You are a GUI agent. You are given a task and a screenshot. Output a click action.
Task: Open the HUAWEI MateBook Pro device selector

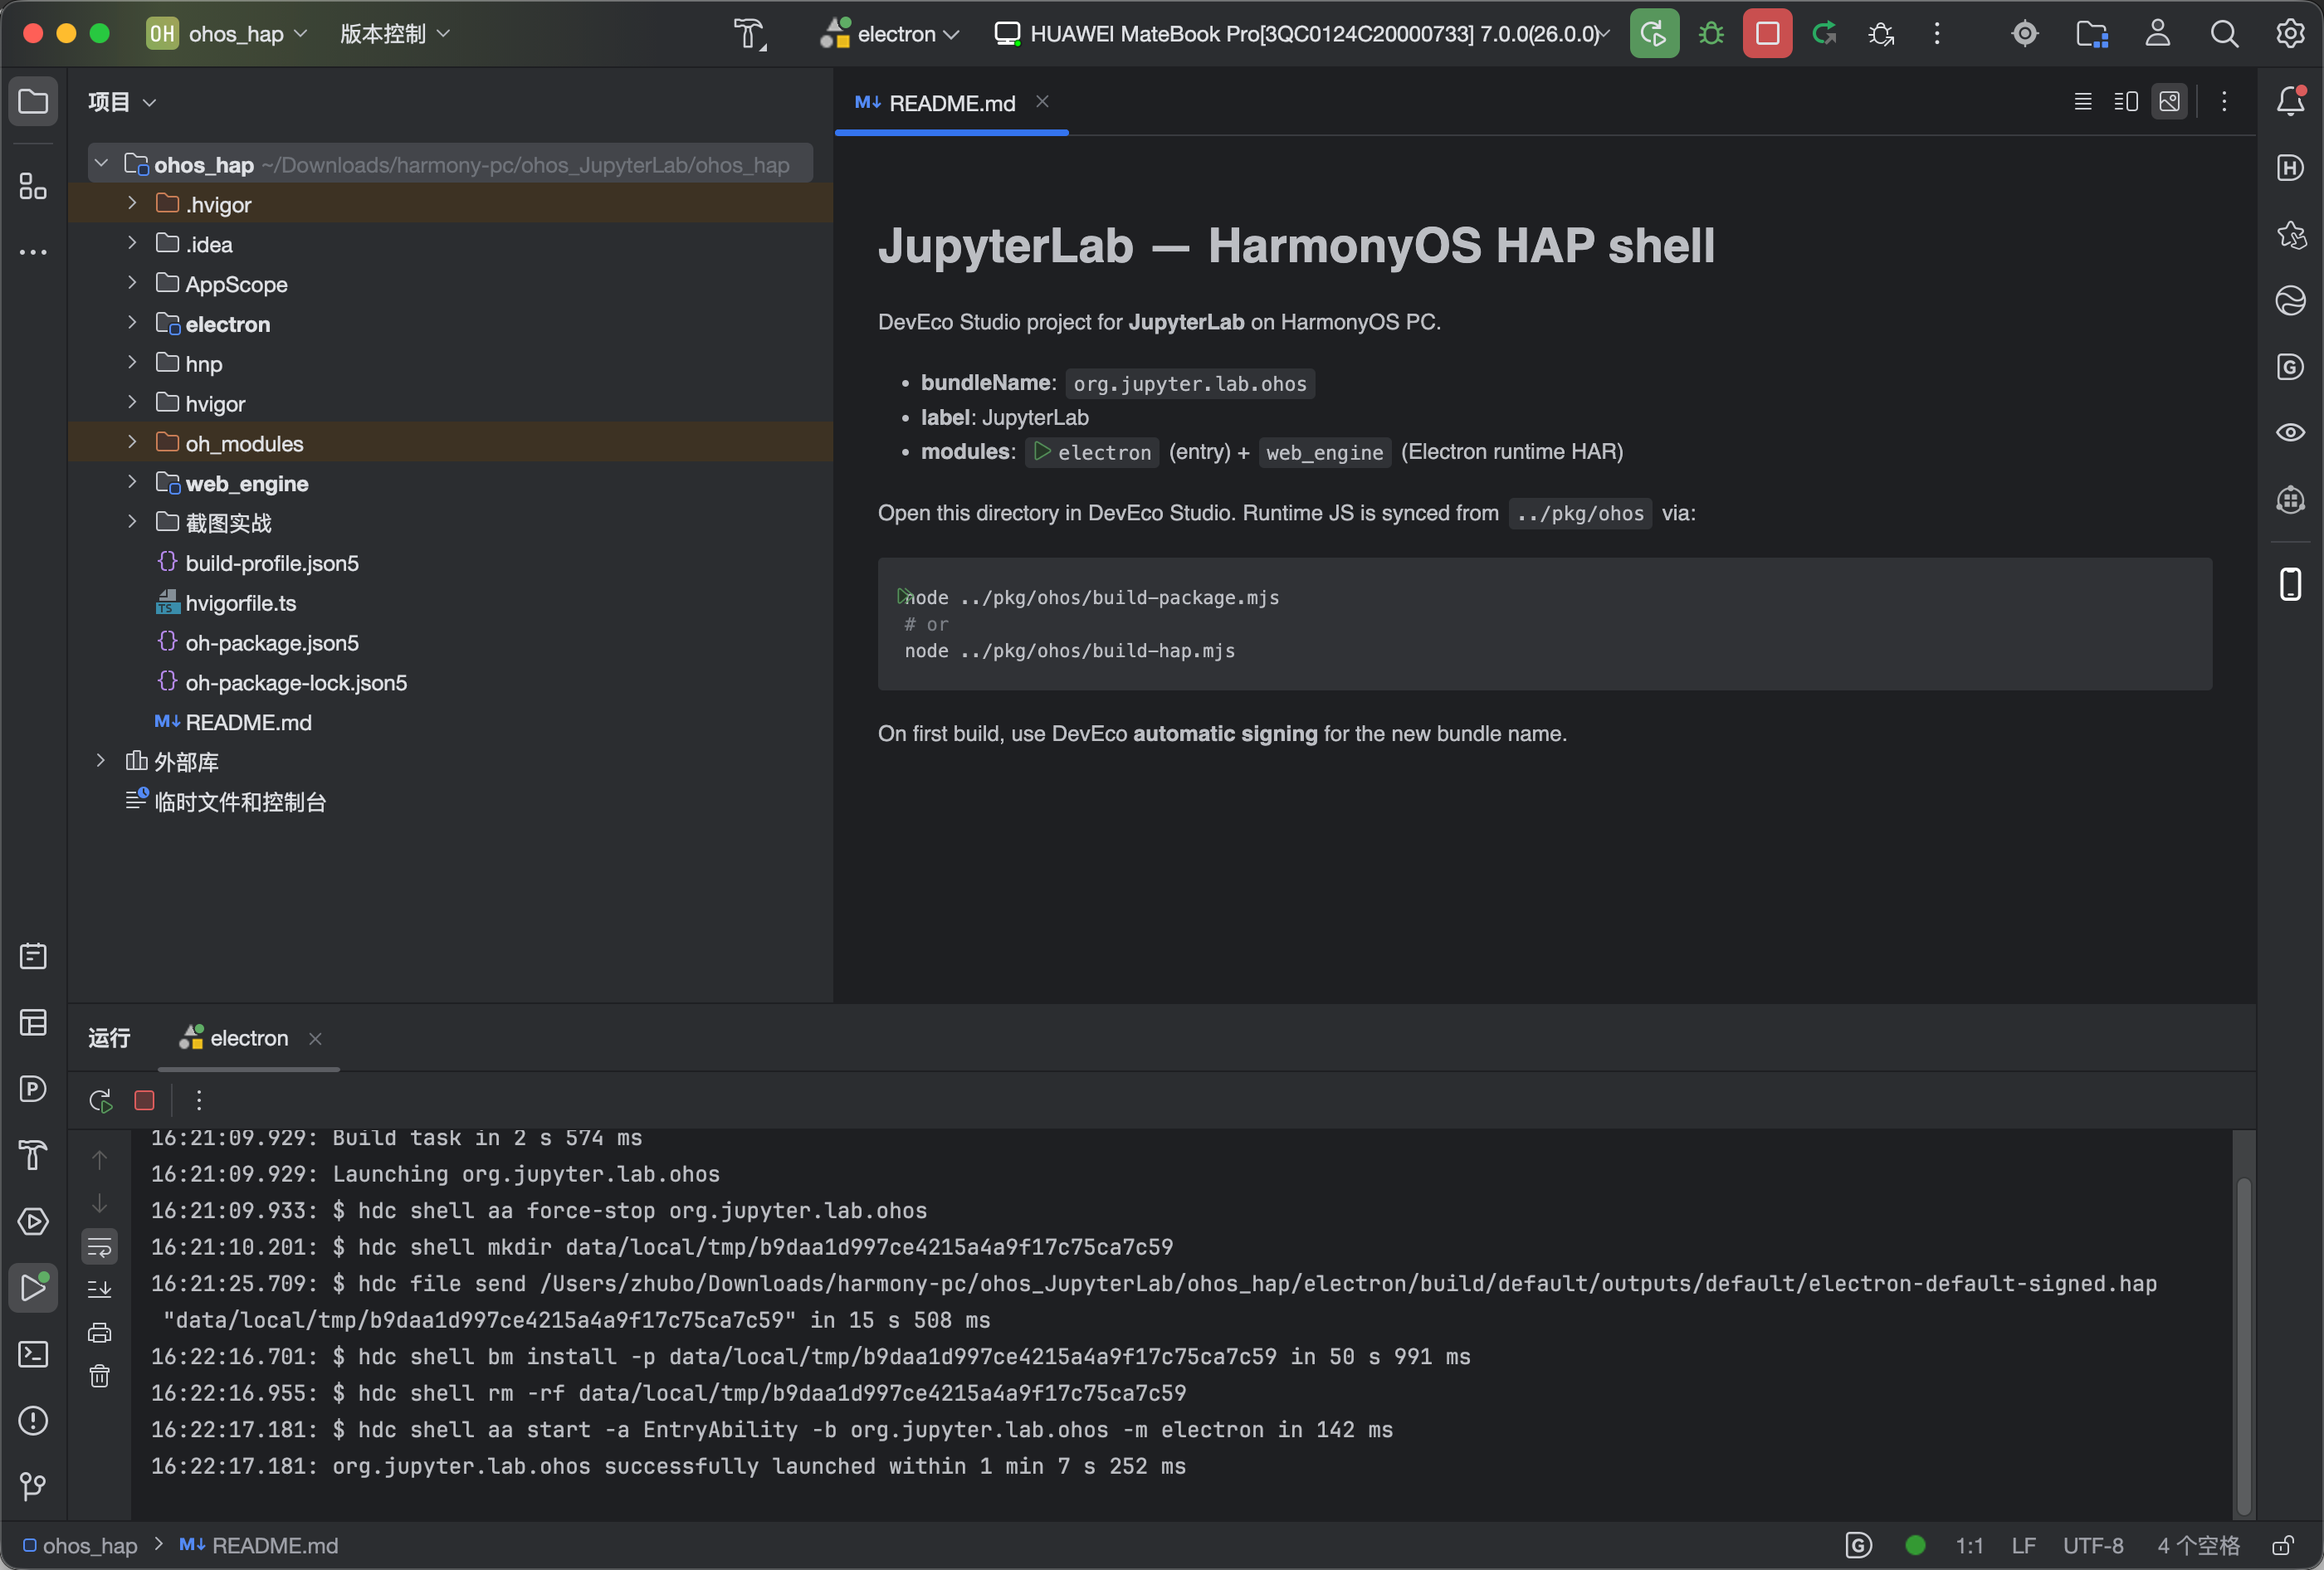pyautogui.click(x=1302, y=34)
